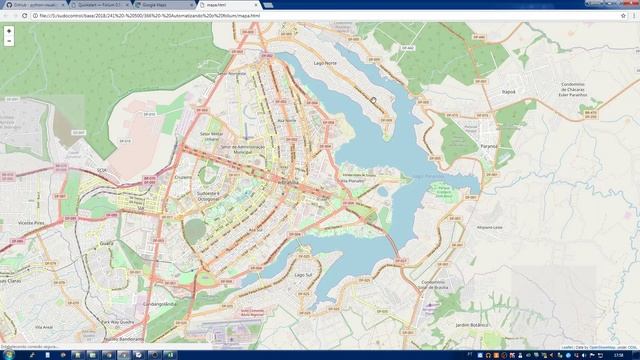Open the Windows Start menu
The height and width of the screenshot is (360, 640).
8,355
